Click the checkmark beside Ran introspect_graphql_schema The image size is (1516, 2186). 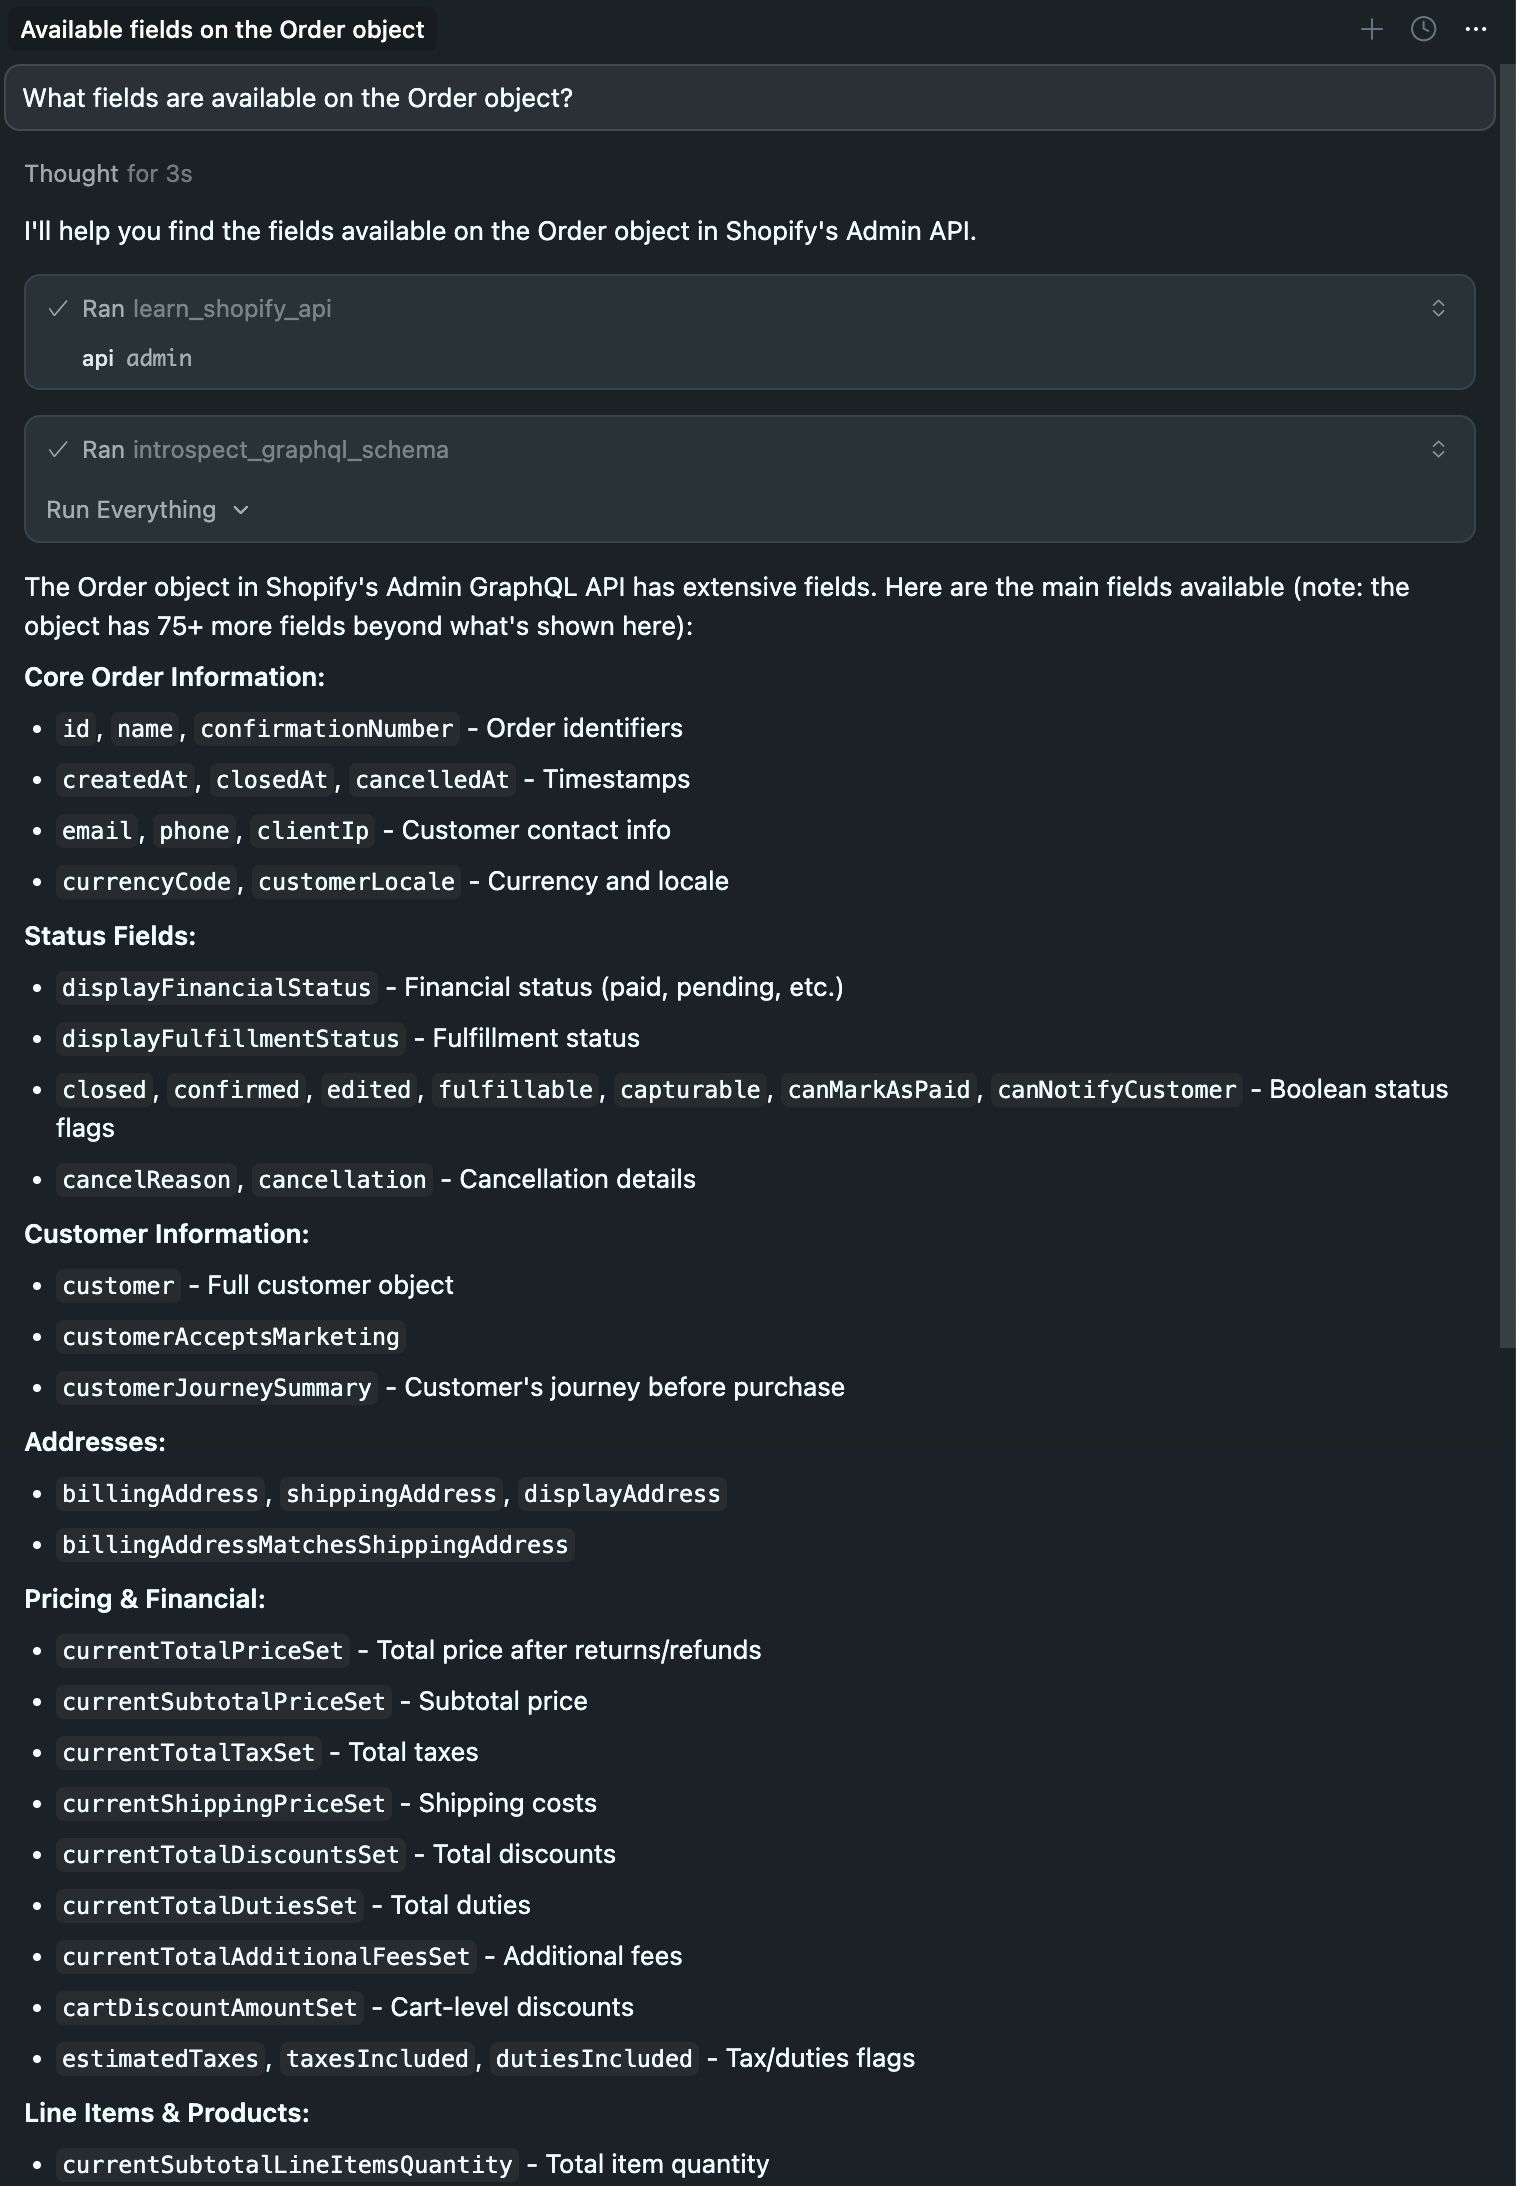point(59,450)
